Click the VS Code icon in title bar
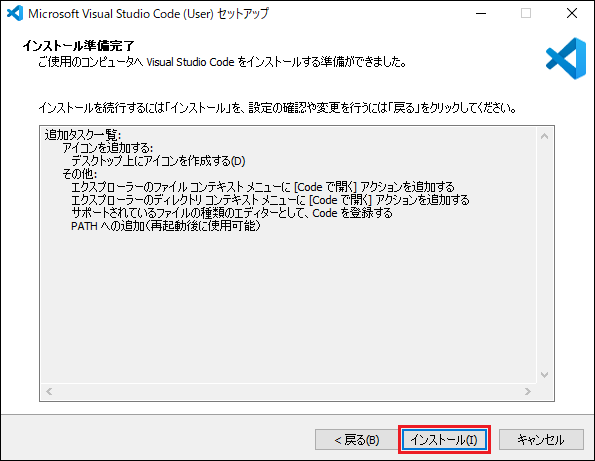This screenshot has height=461, width=595. 15,14
